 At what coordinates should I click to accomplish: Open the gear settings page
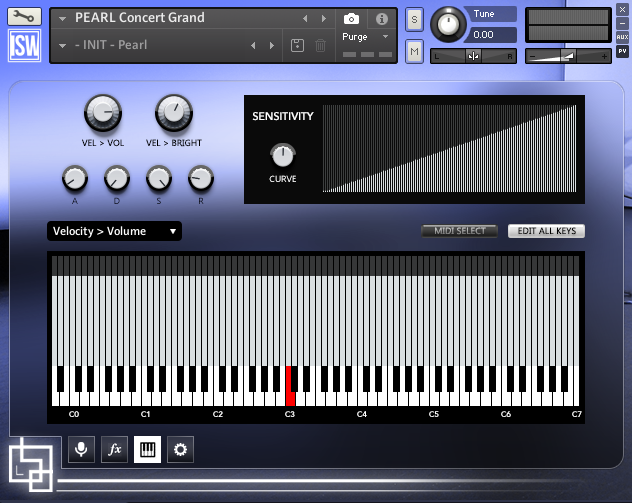click(180, 449)
